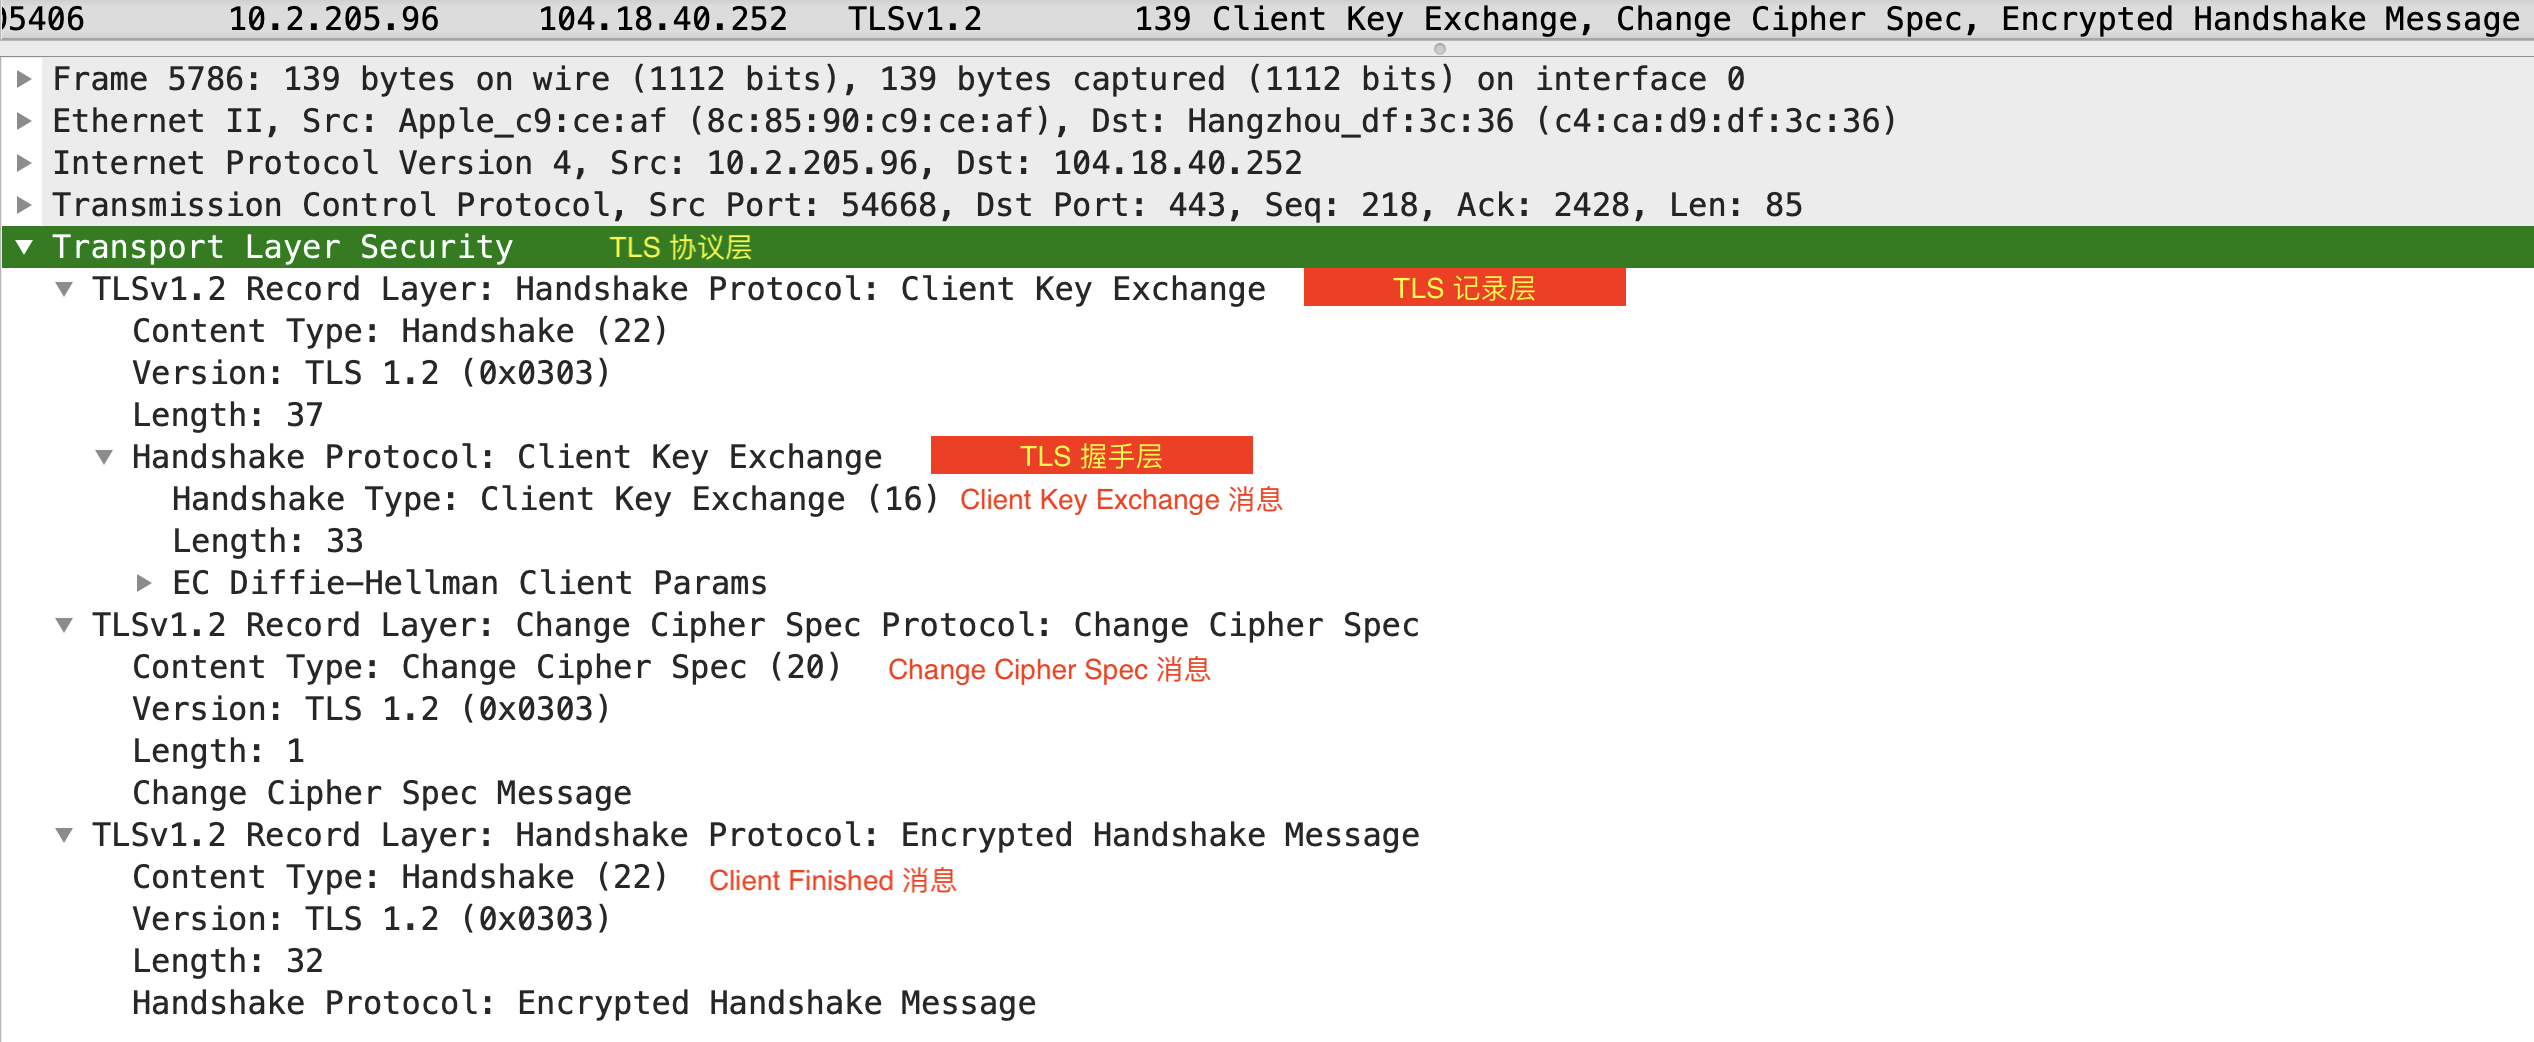Screen dimensions: 2534x1042
Task: Collapse the Transport Layer Security section
Action: pyautogui.click(x=24, y=246)
